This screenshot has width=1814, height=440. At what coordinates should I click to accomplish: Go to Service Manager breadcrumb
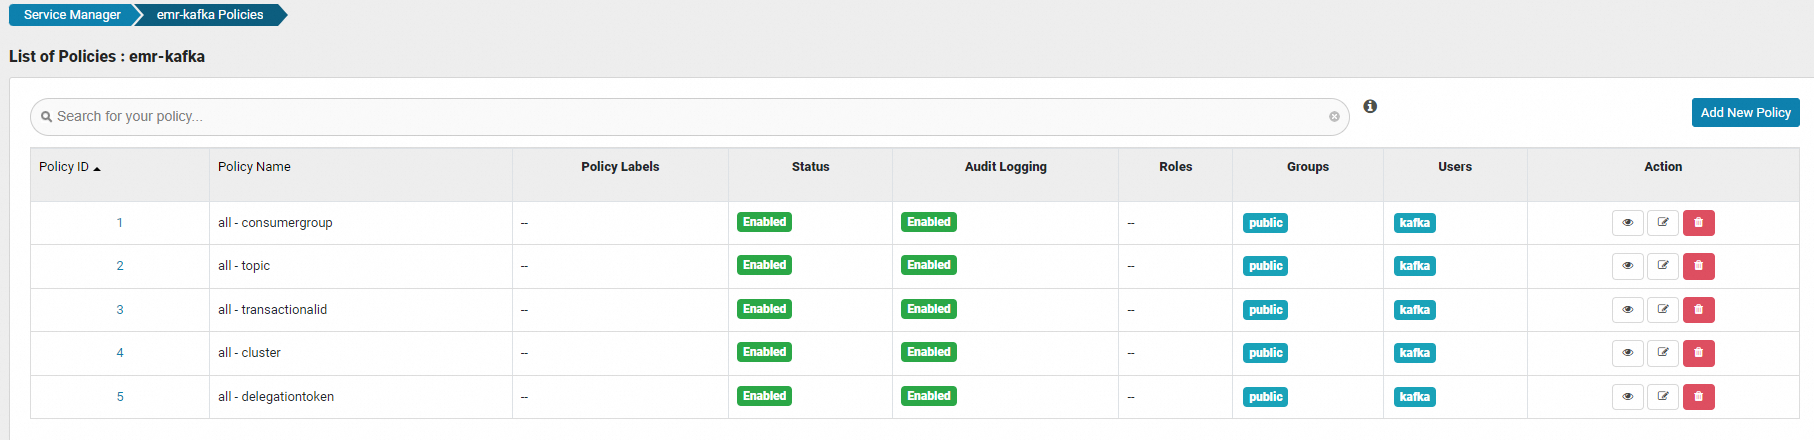click(x=72, y=15)
